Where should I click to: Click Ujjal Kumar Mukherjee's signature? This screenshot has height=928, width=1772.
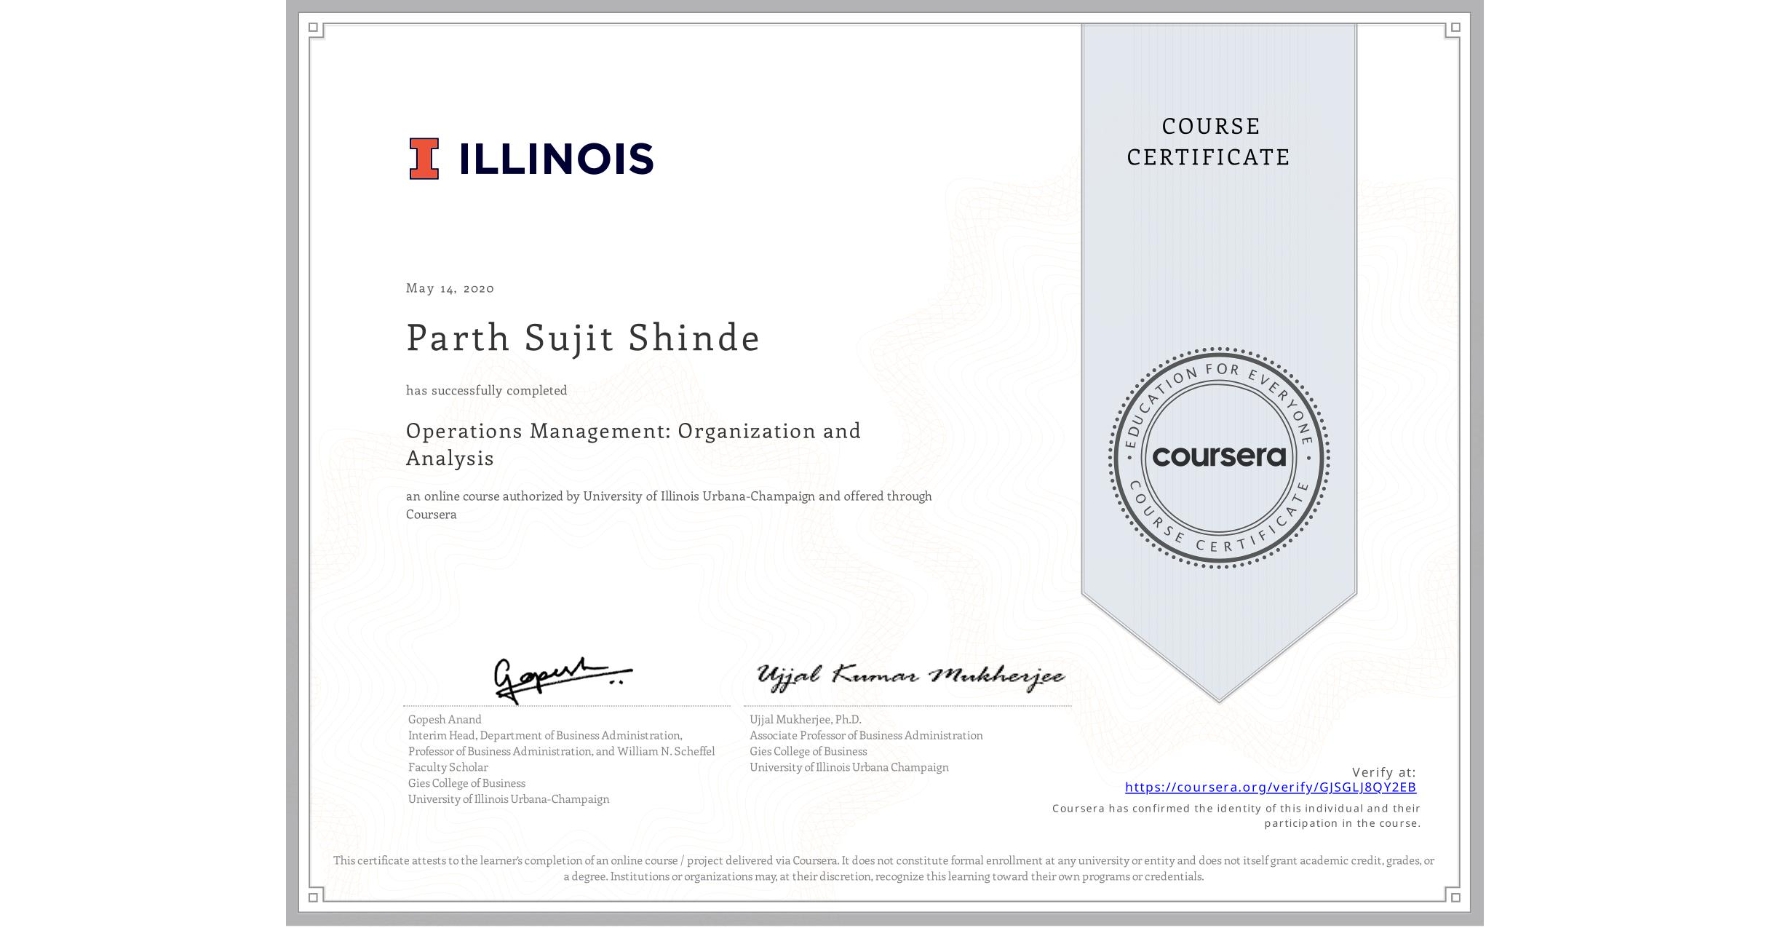910,677
